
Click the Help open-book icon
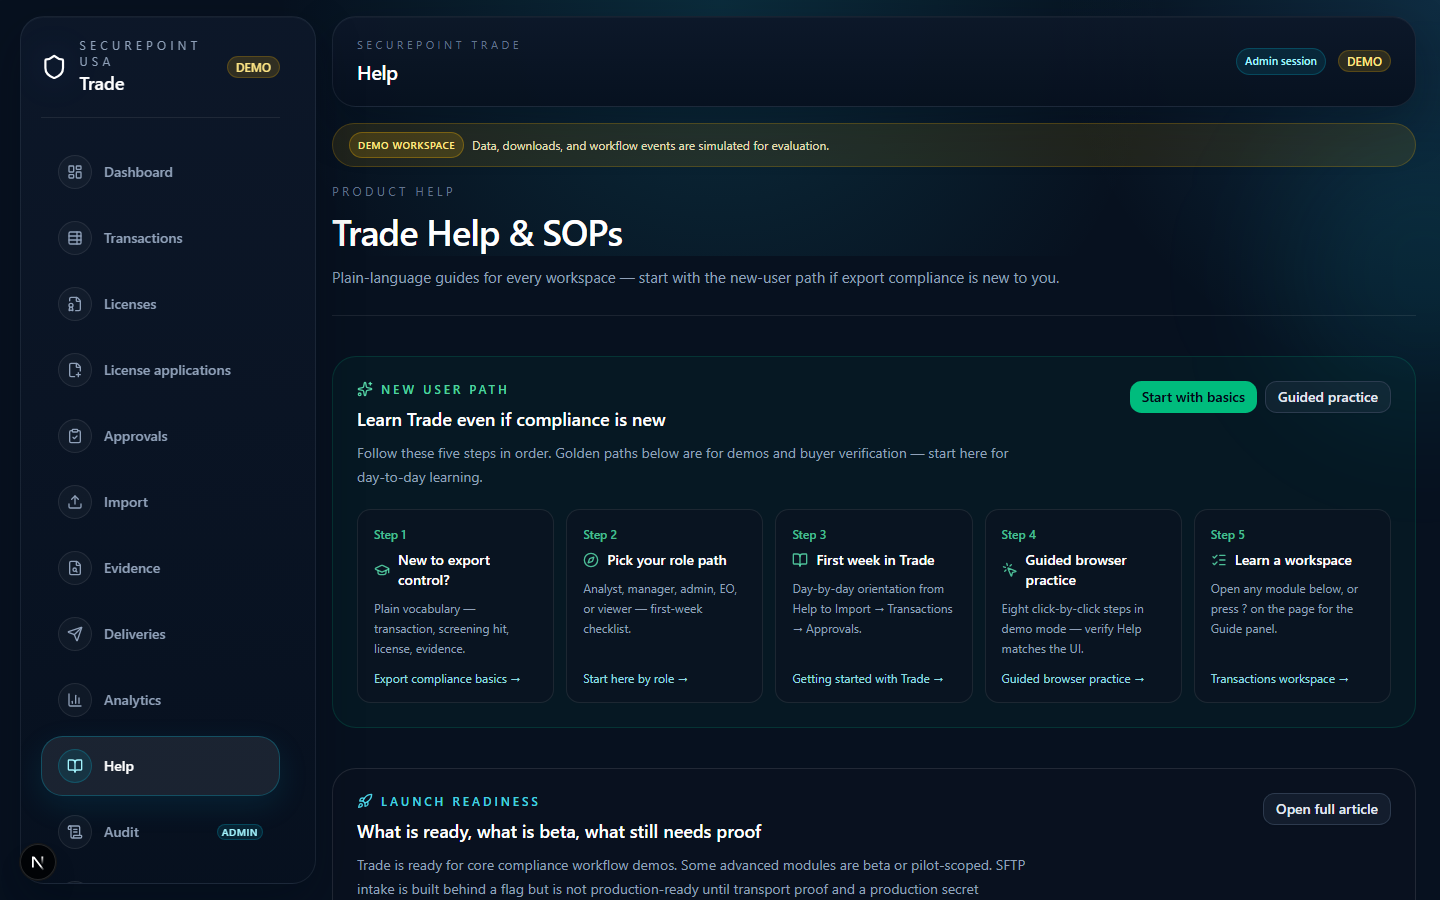click(x=75, y=766)
